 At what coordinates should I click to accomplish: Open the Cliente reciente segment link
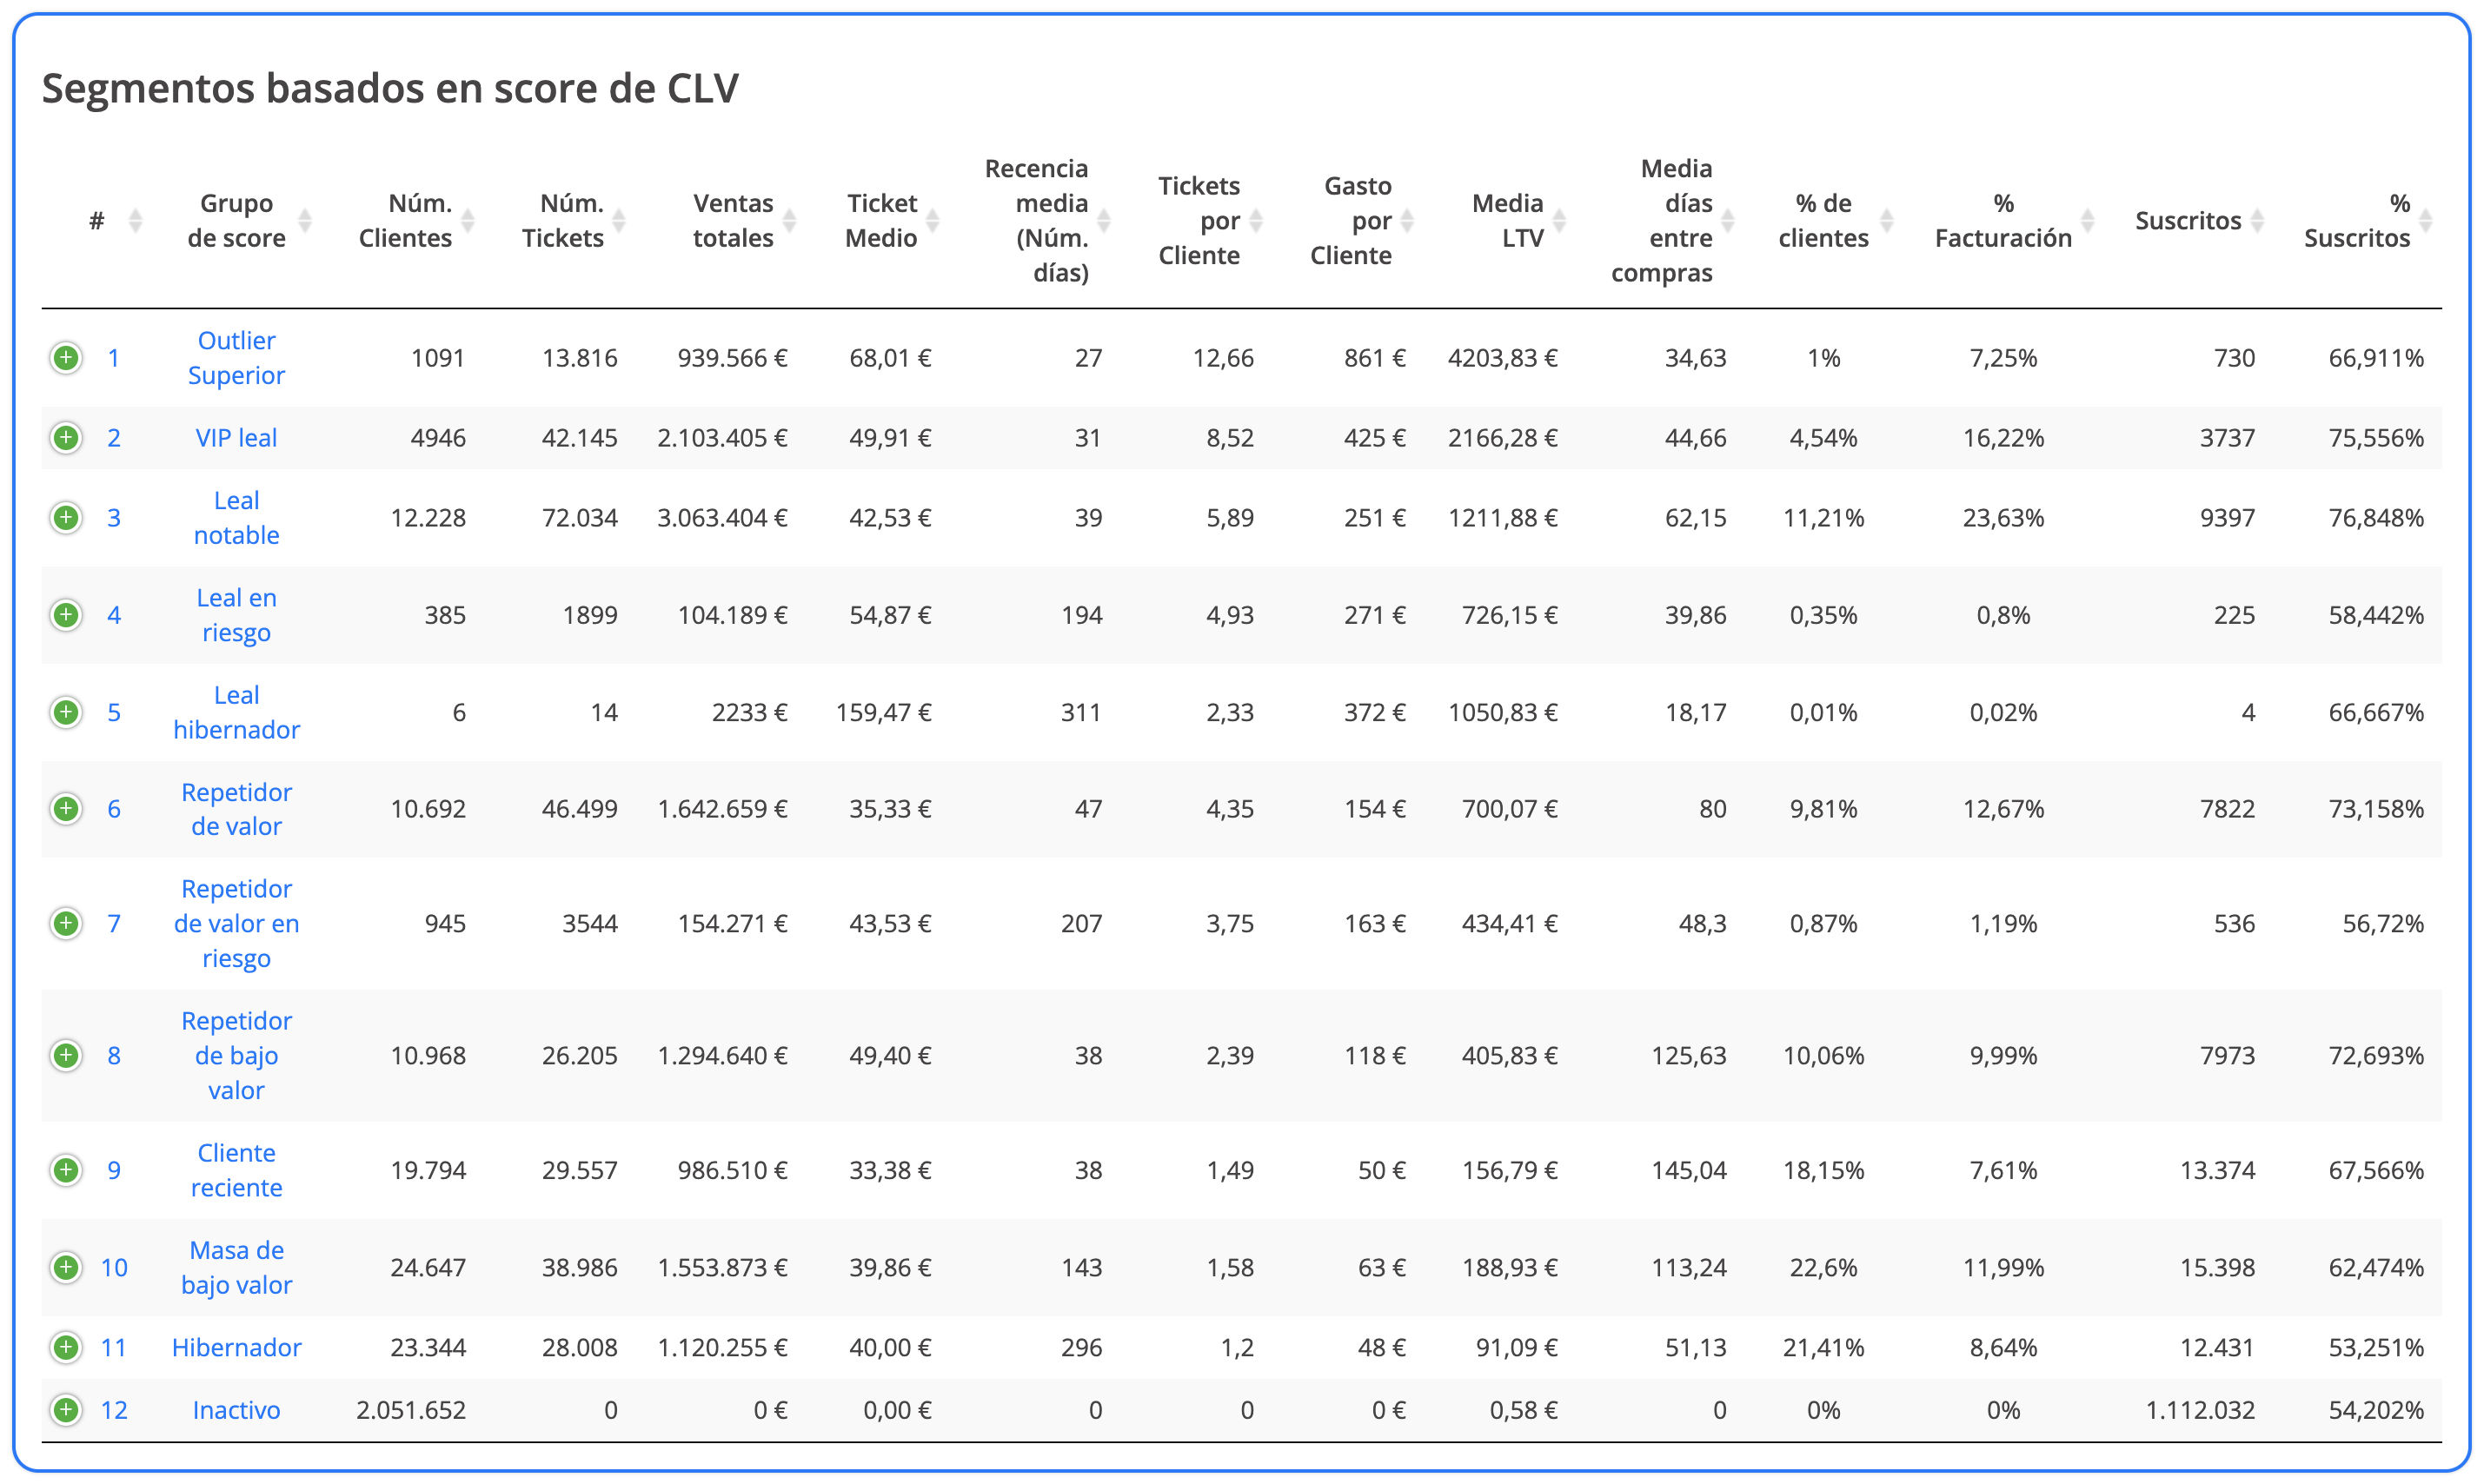236,1170
